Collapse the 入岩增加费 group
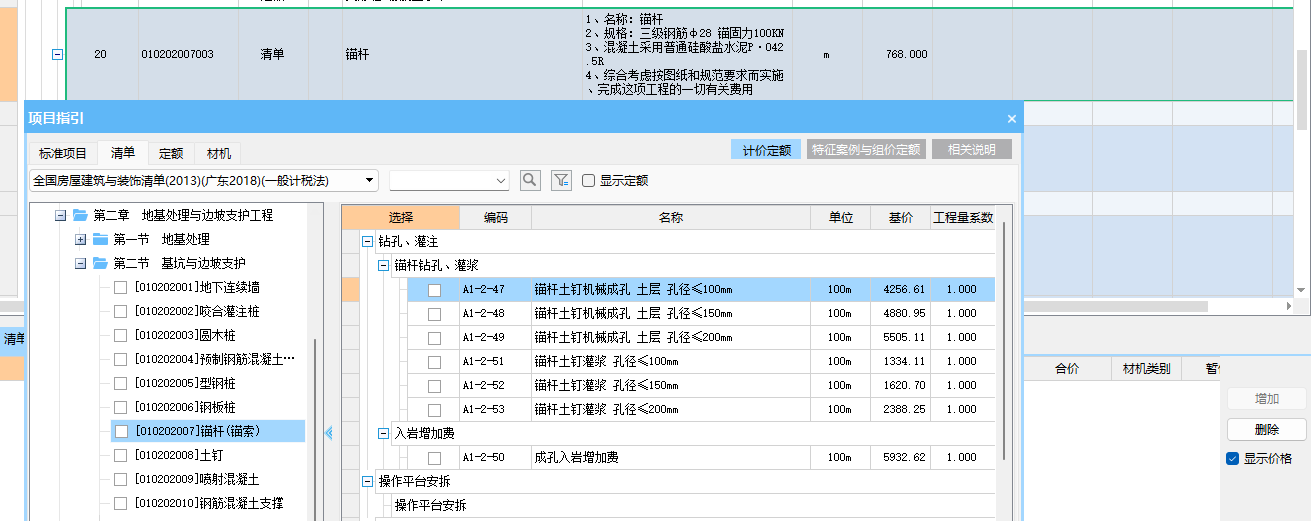Screen dimensions: 1311x521 coord(383,433)
